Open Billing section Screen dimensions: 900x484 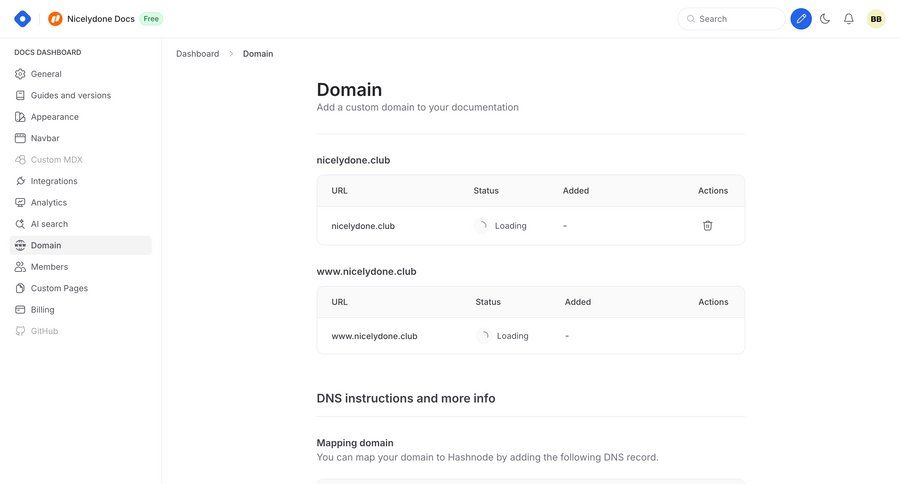[81, 309]
